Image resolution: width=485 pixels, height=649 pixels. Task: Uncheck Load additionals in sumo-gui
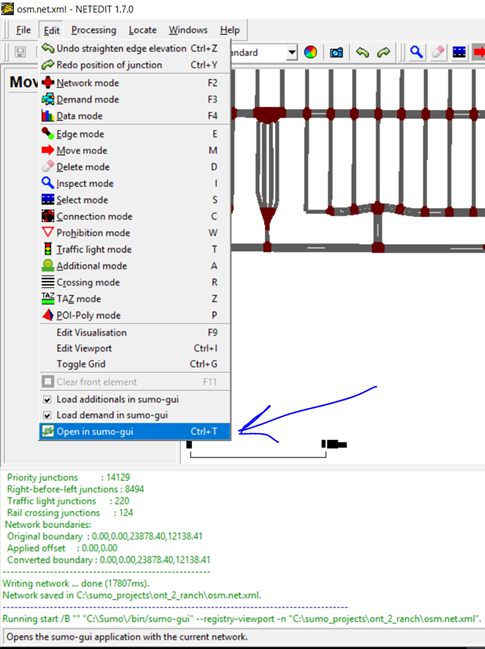tap(47, 399)
